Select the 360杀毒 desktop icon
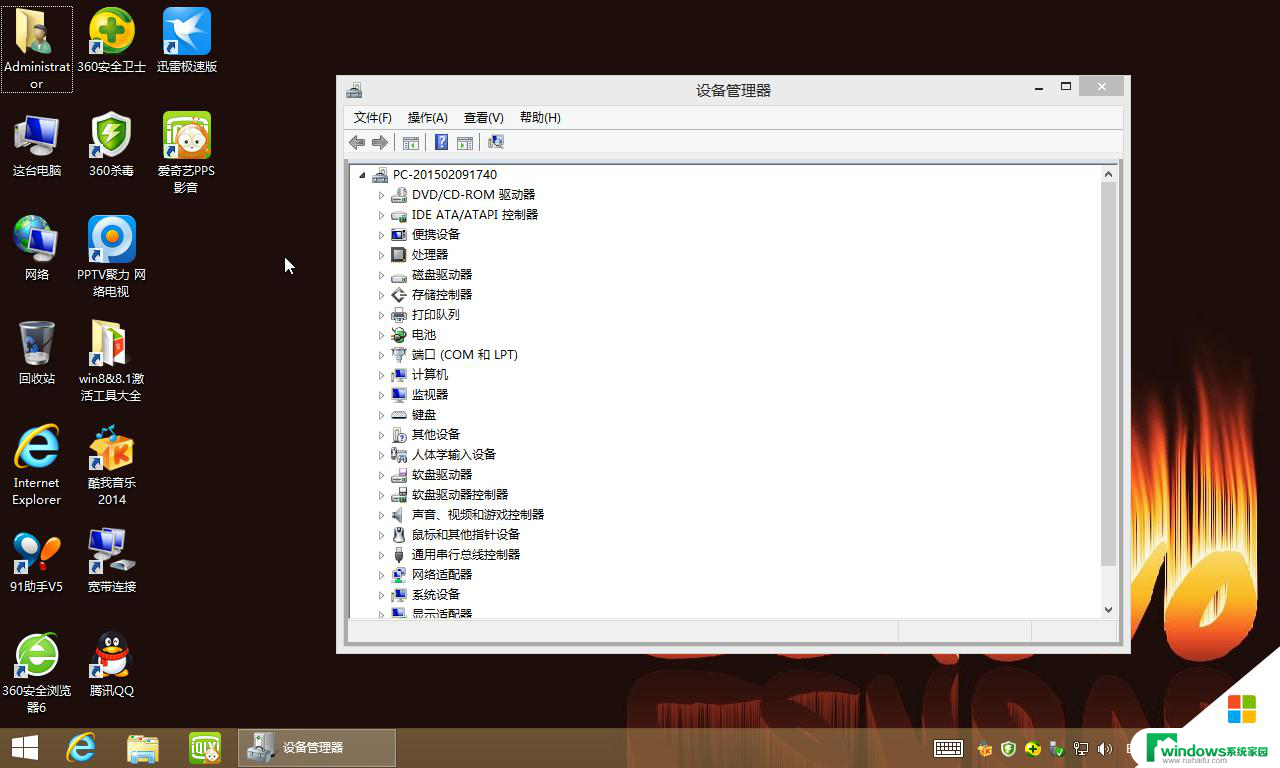The width and height of the screenshot is (1280, 768). click(x=111, y=146)
